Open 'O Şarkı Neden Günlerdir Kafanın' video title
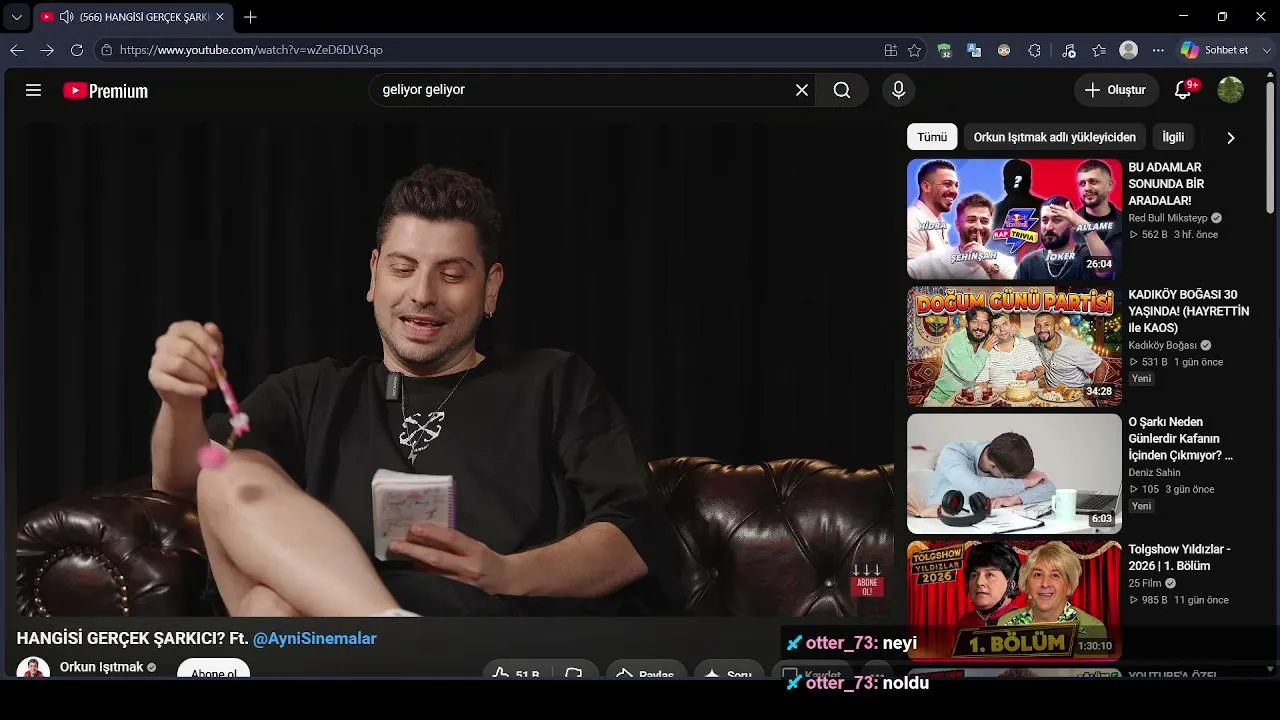The width and height of the screenshot is (1280, 720). (1180, 439)
